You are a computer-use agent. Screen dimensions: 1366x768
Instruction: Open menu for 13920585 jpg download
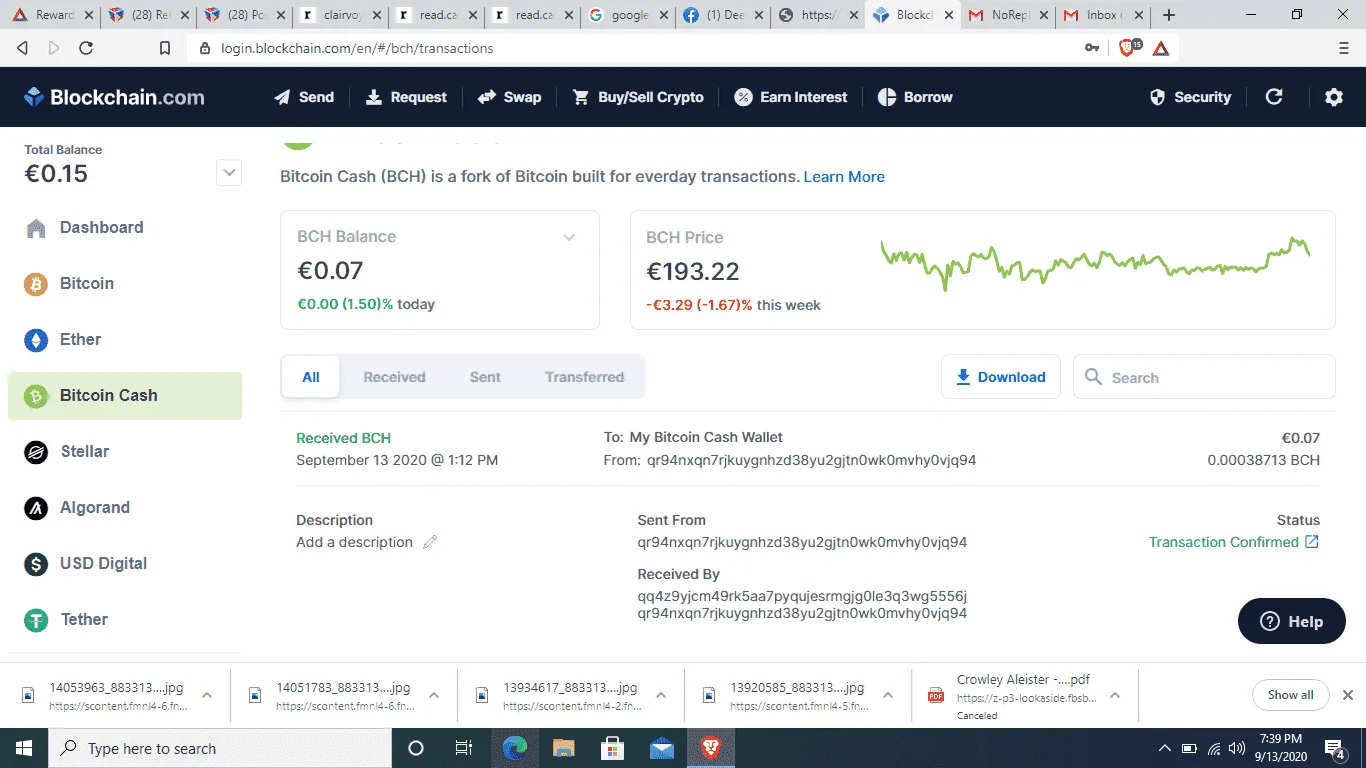tap(888, 695)
